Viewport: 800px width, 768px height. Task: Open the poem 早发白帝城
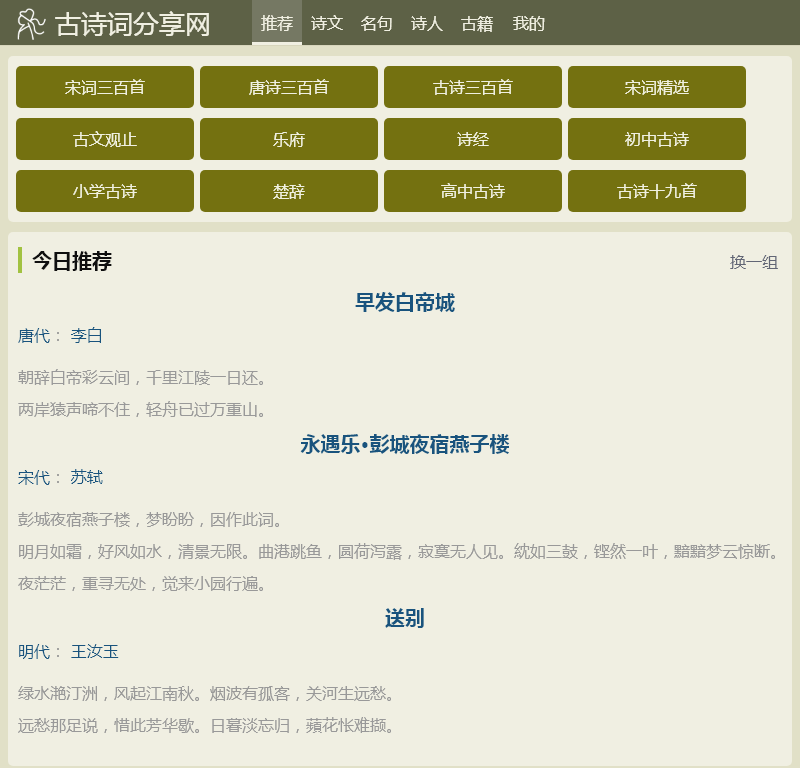coord(405,302)
